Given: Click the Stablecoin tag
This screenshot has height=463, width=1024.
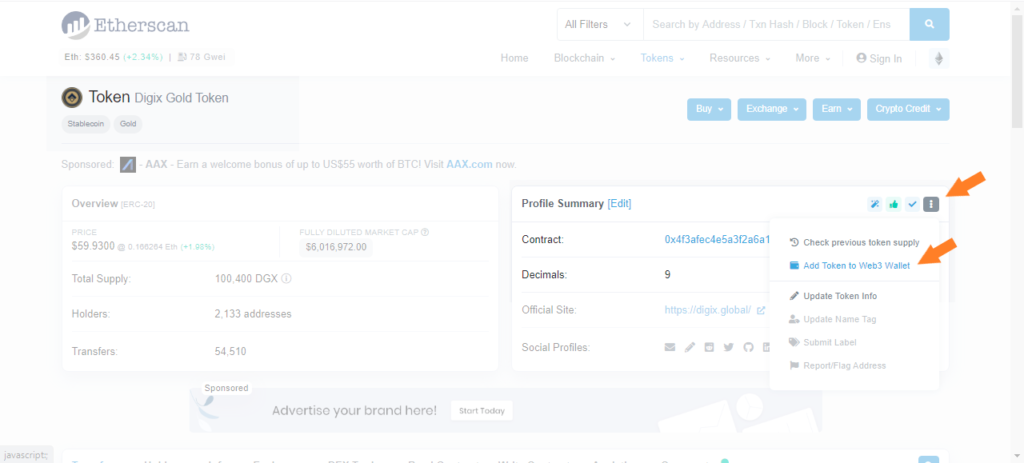Looking at the screenshot, I should pyautogui.click(x=86, y=123).
